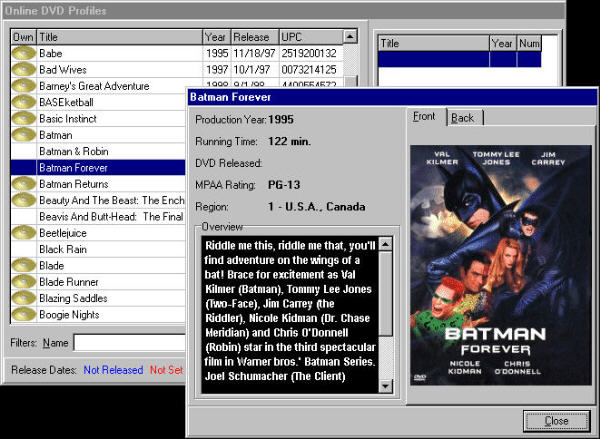Click the Not Released legend label

click(113, 370)
